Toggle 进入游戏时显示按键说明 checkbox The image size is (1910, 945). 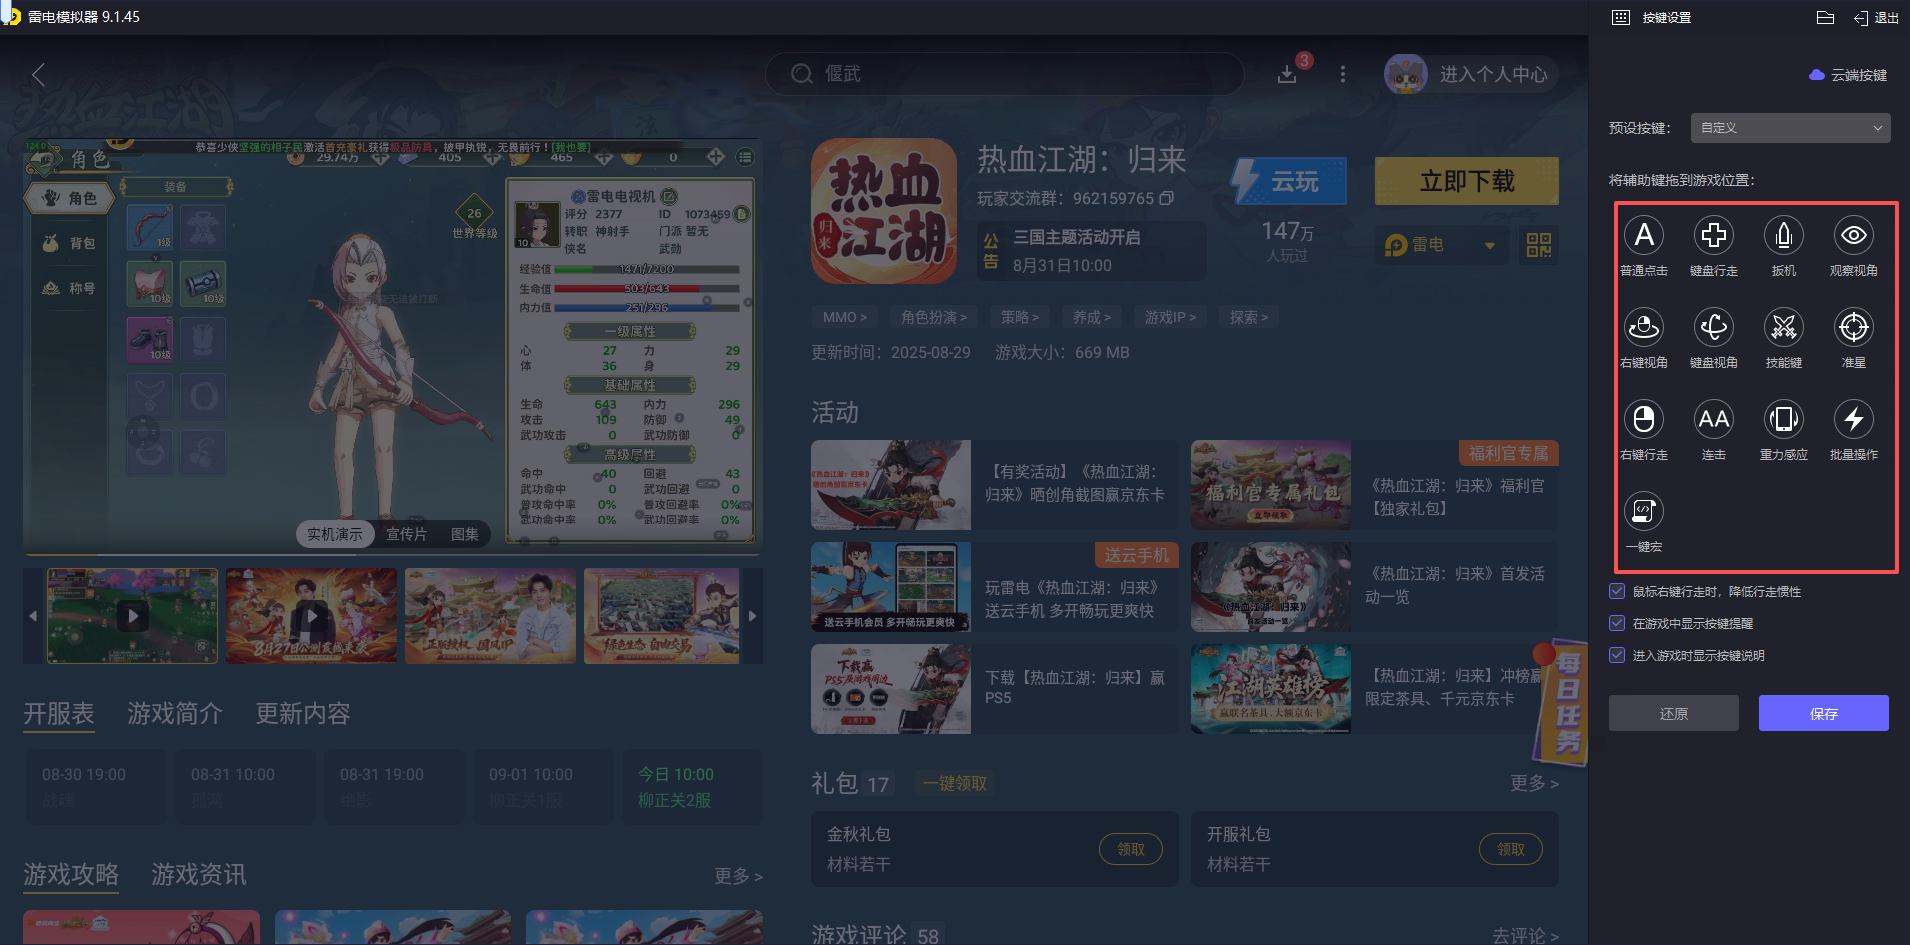click(x=1617, y=655)
